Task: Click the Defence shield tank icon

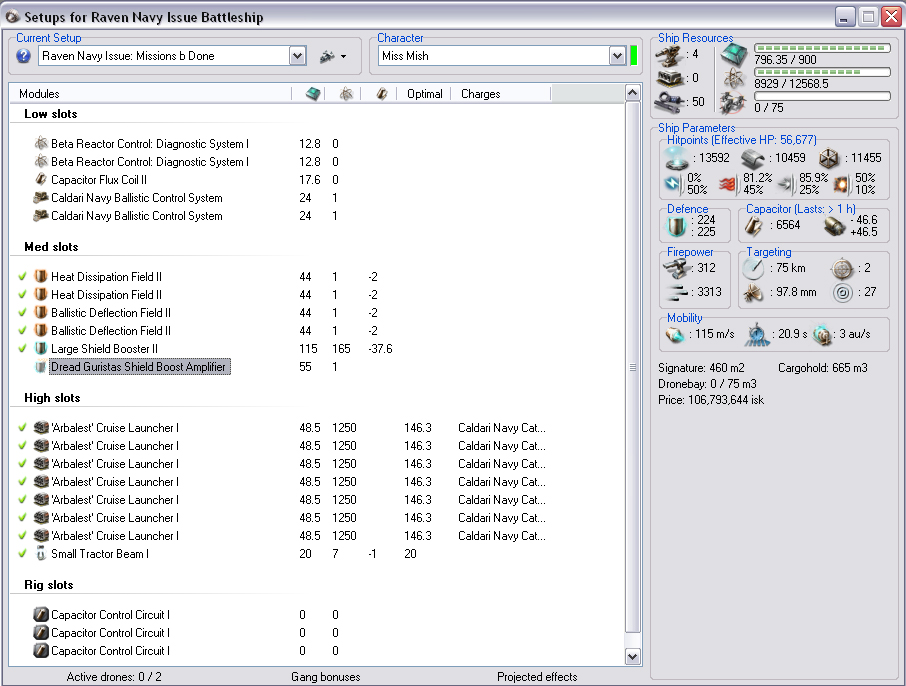Action: [675, 226]
